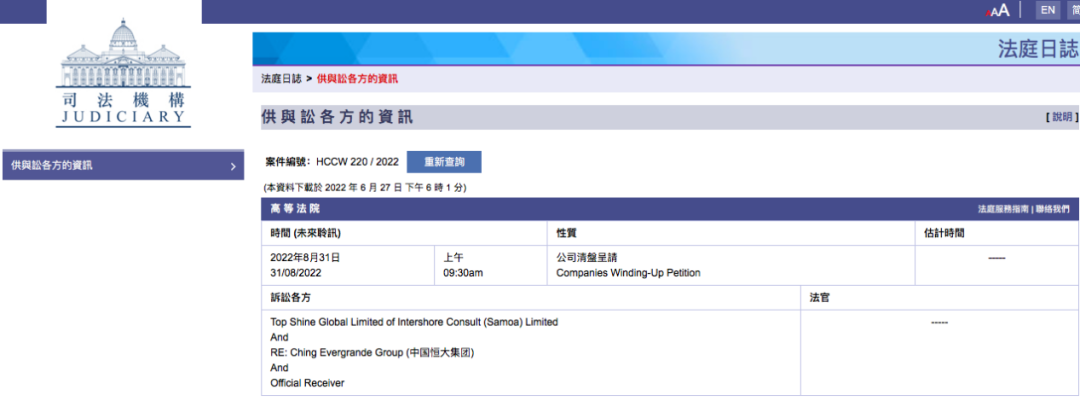Open the 說明 help link
This screenshot has width=1080, height=401.
pyautogui.click(x=1062, y=118)
